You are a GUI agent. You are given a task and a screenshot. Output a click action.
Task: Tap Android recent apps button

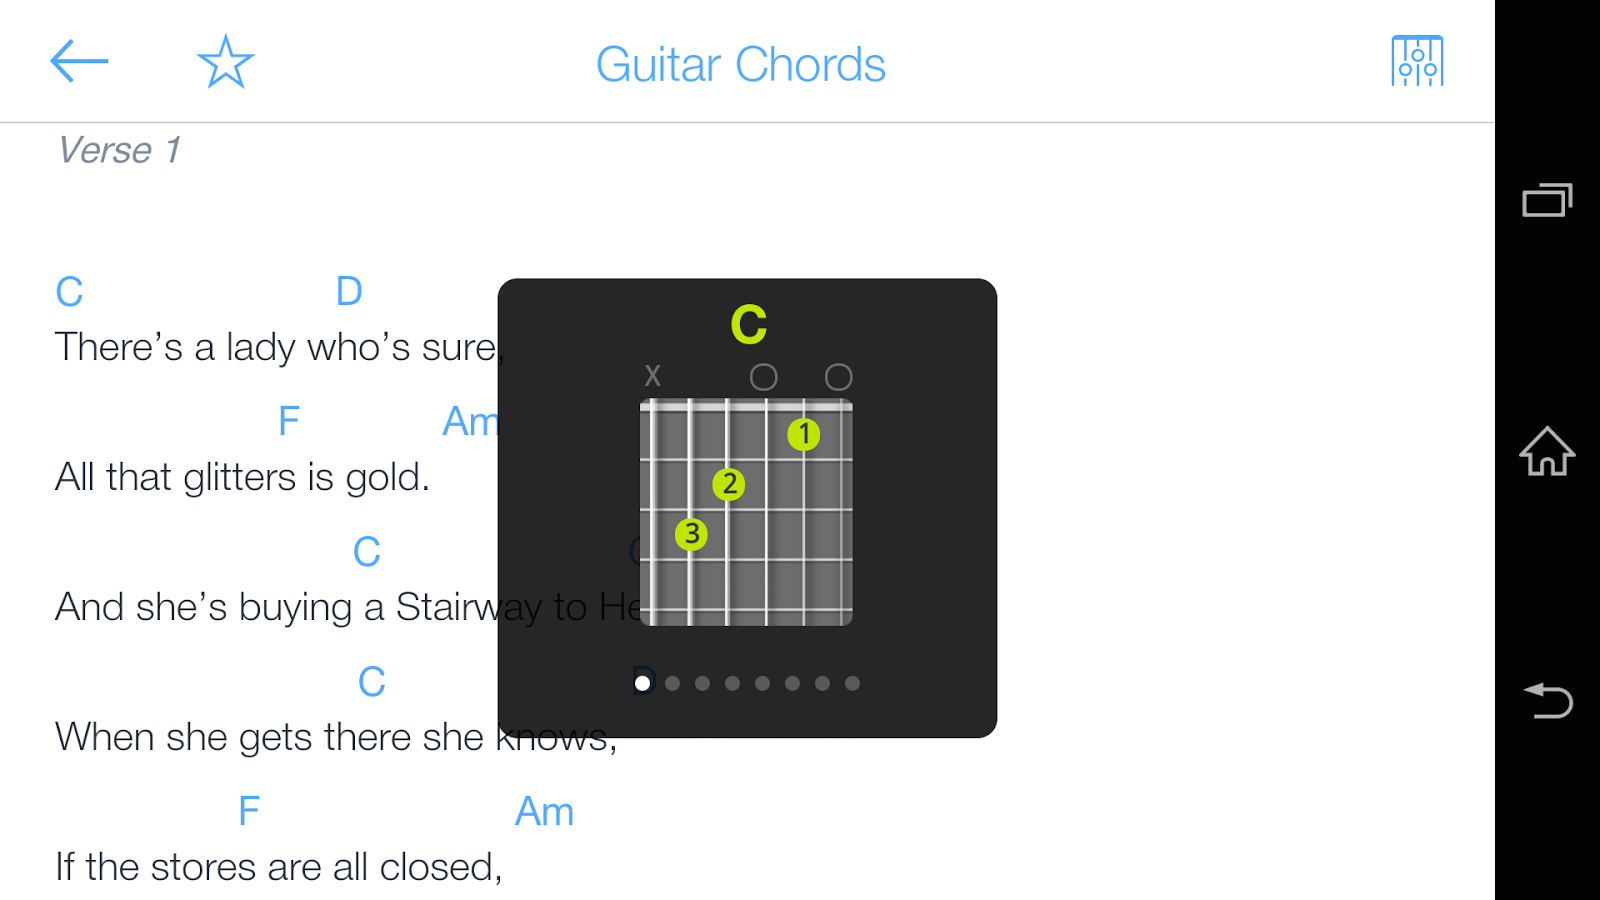[x=1547, y=200]
